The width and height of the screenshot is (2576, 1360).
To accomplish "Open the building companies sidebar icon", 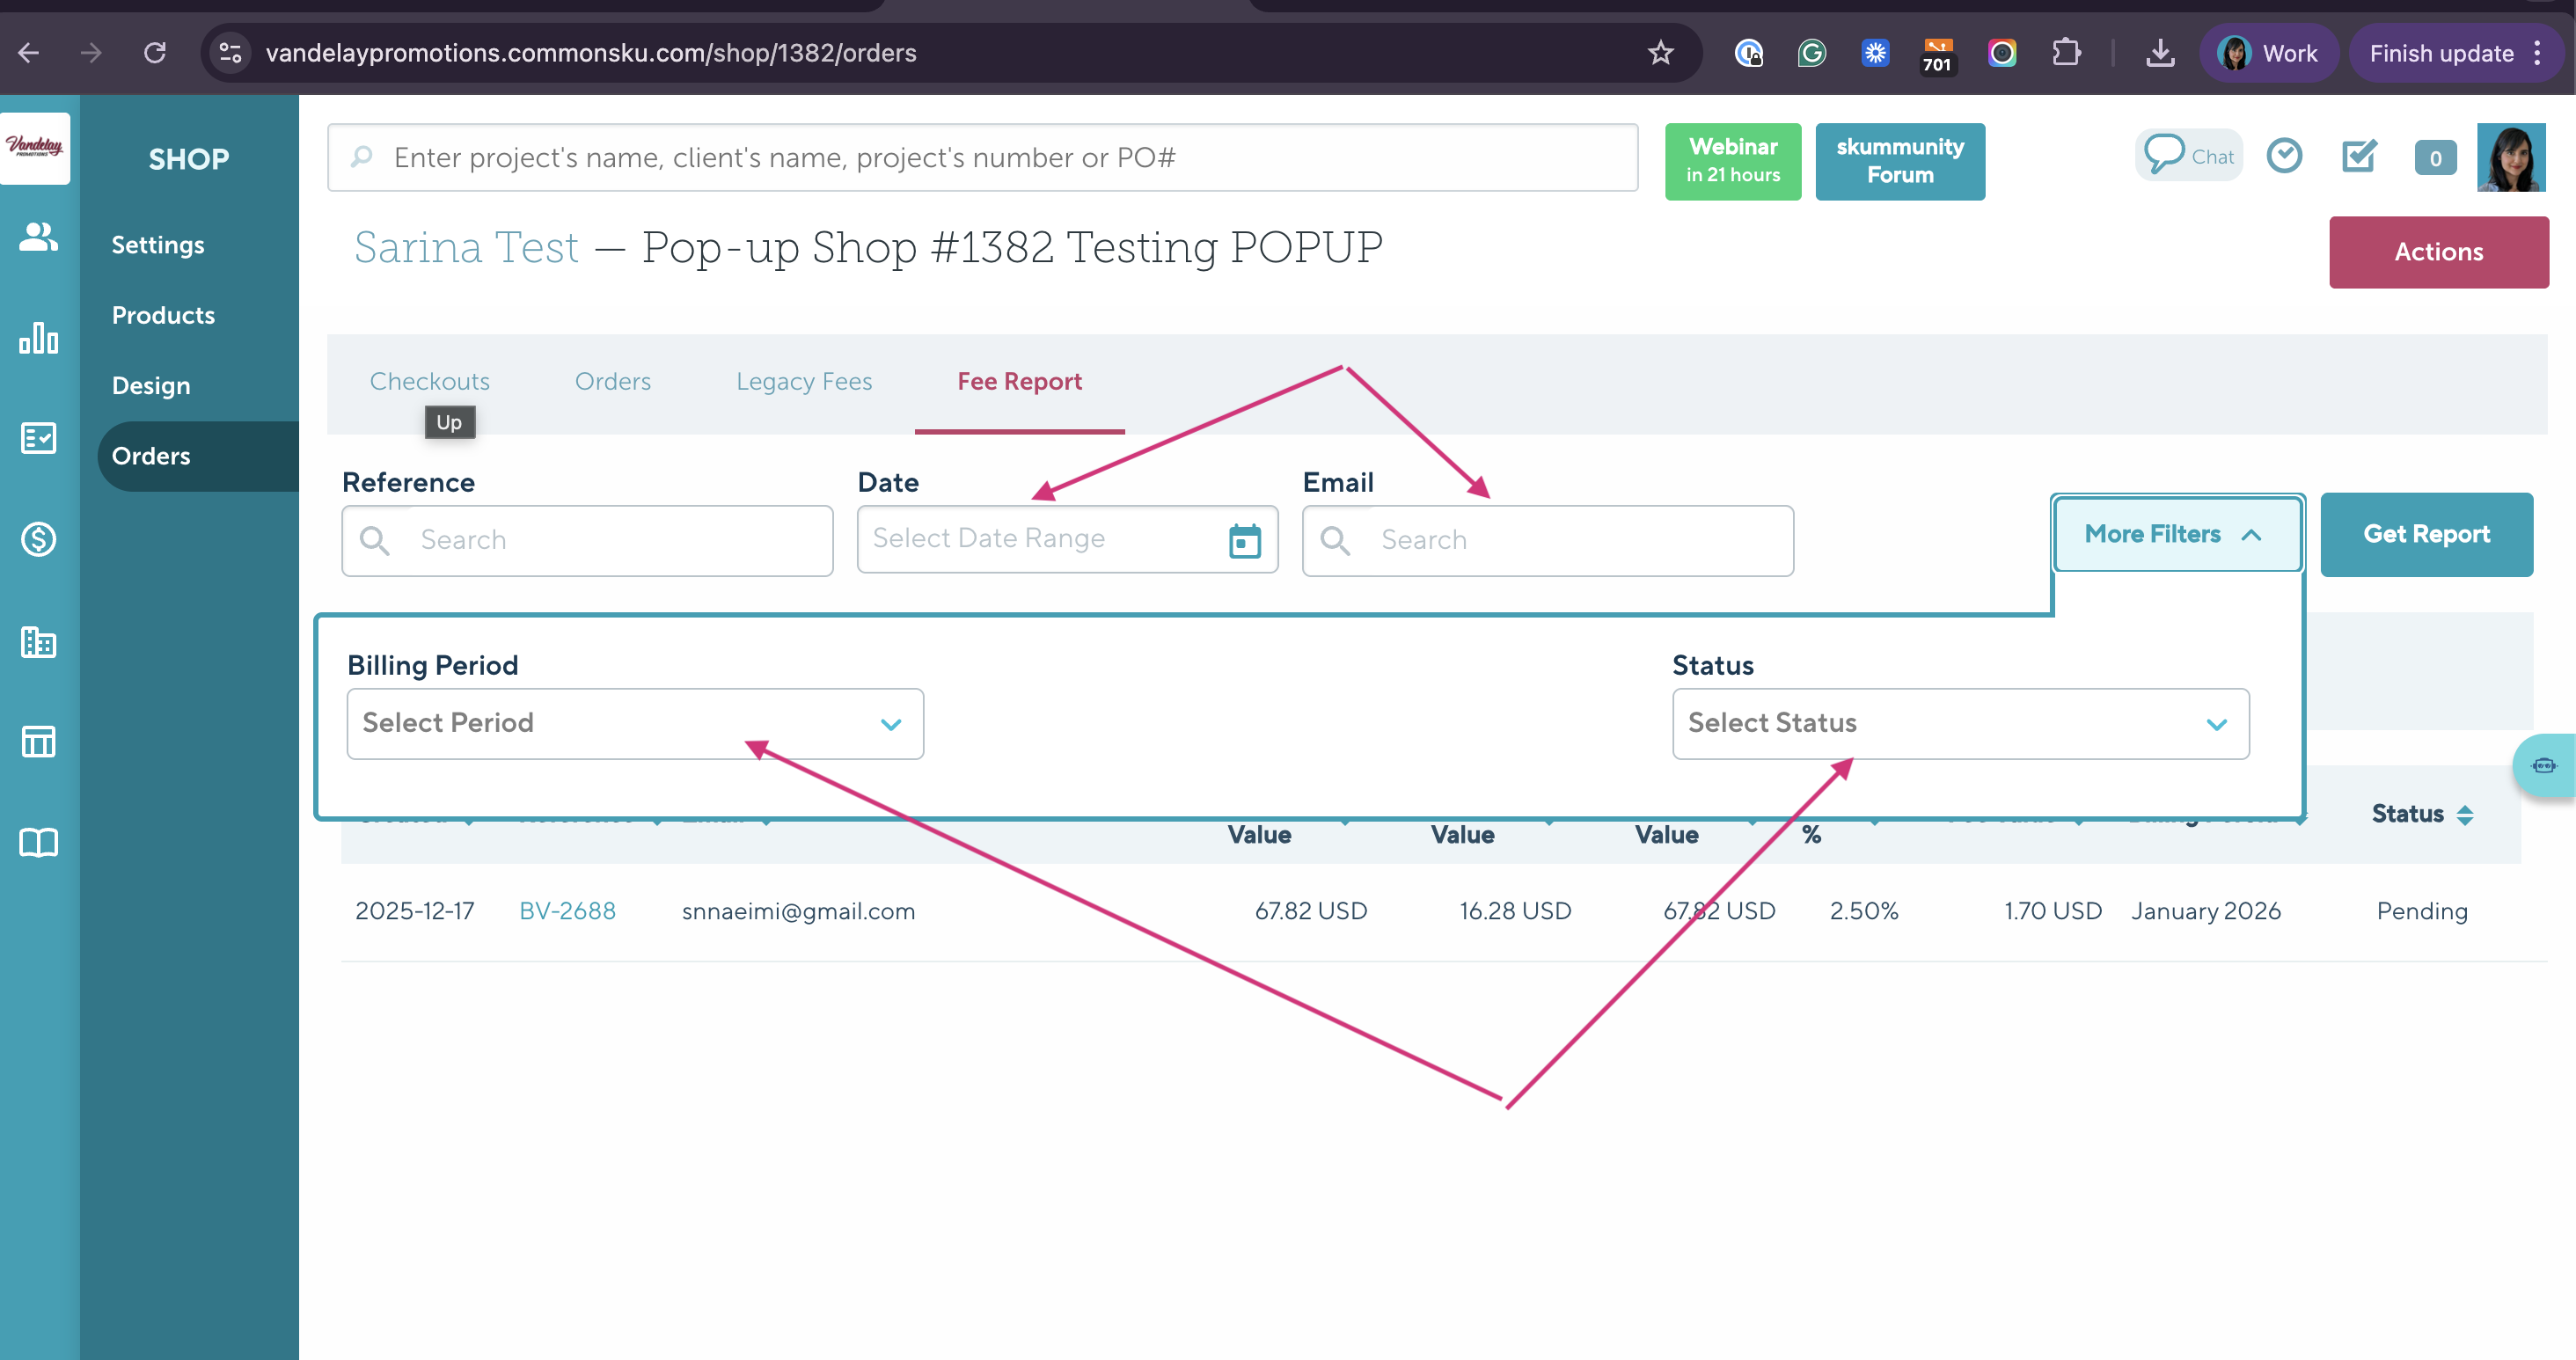I will [x=38, y=641].
